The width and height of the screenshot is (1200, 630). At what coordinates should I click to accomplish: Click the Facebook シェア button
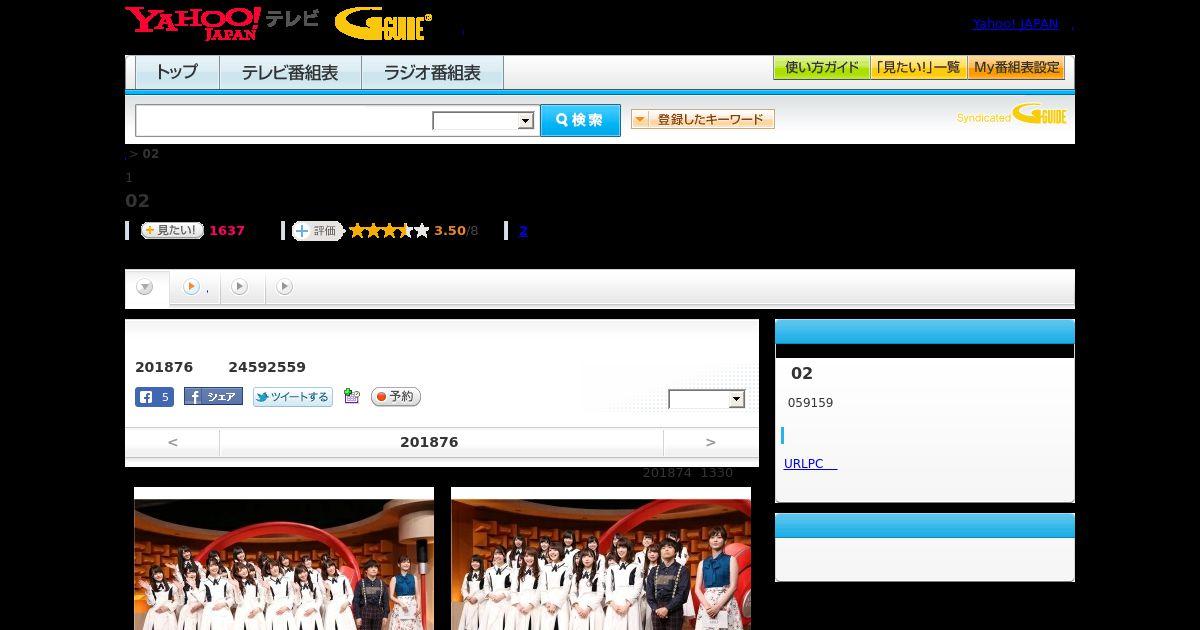[213, 397]
